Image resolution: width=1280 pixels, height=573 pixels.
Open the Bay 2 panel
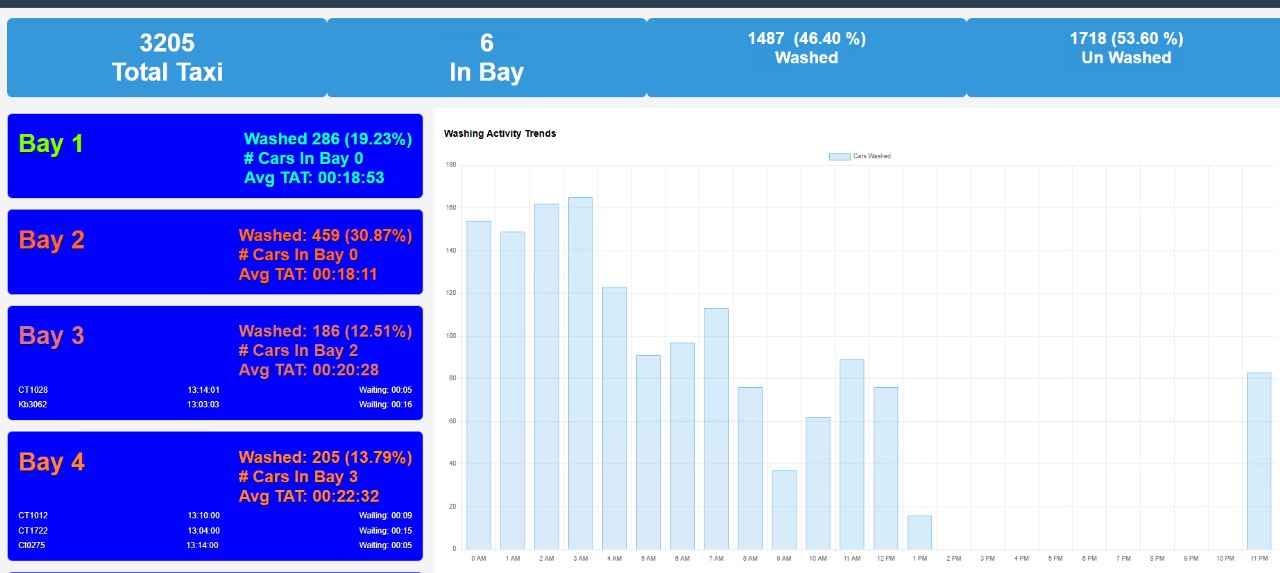[215, 252]
